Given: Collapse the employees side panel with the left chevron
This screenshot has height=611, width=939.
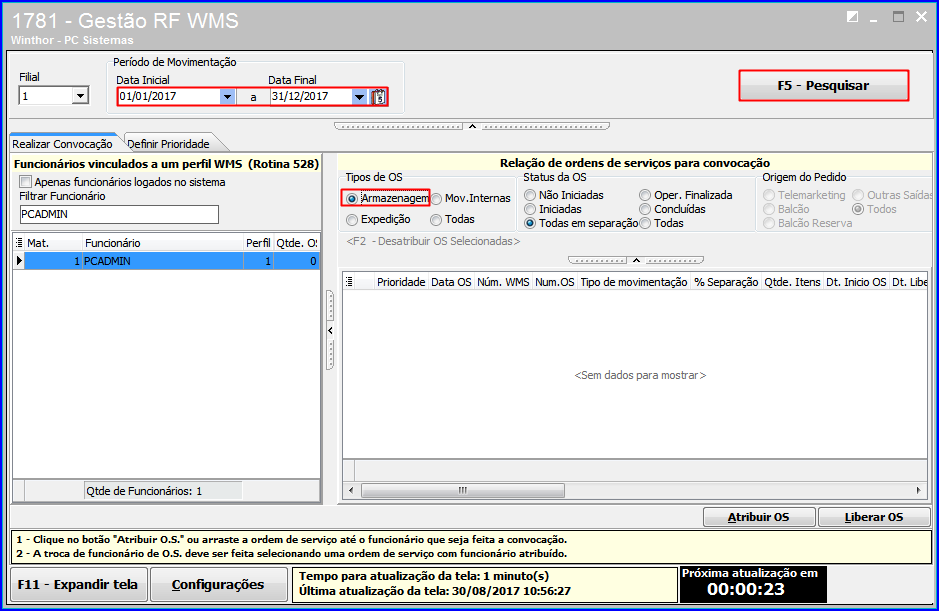Looking at the screenshot, I should pyautogui.click(x=330, y=331).
